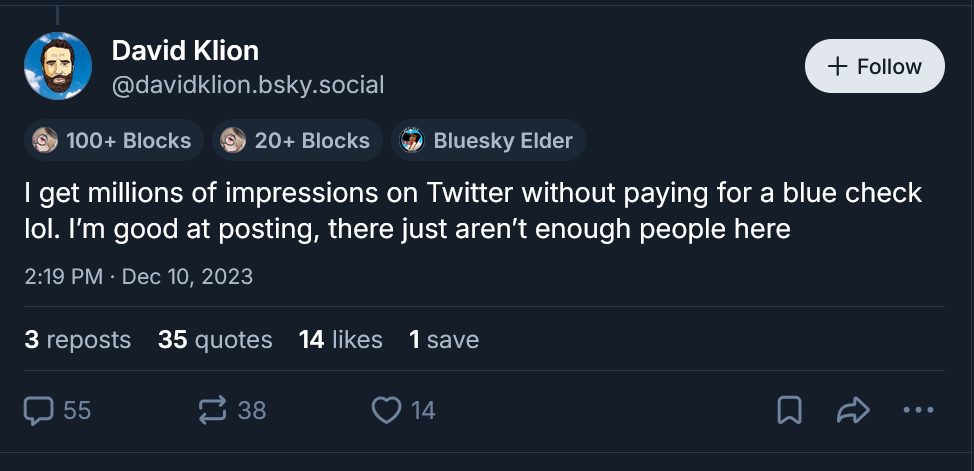Save the post with the bookmark icon

[x=790, y=410]
